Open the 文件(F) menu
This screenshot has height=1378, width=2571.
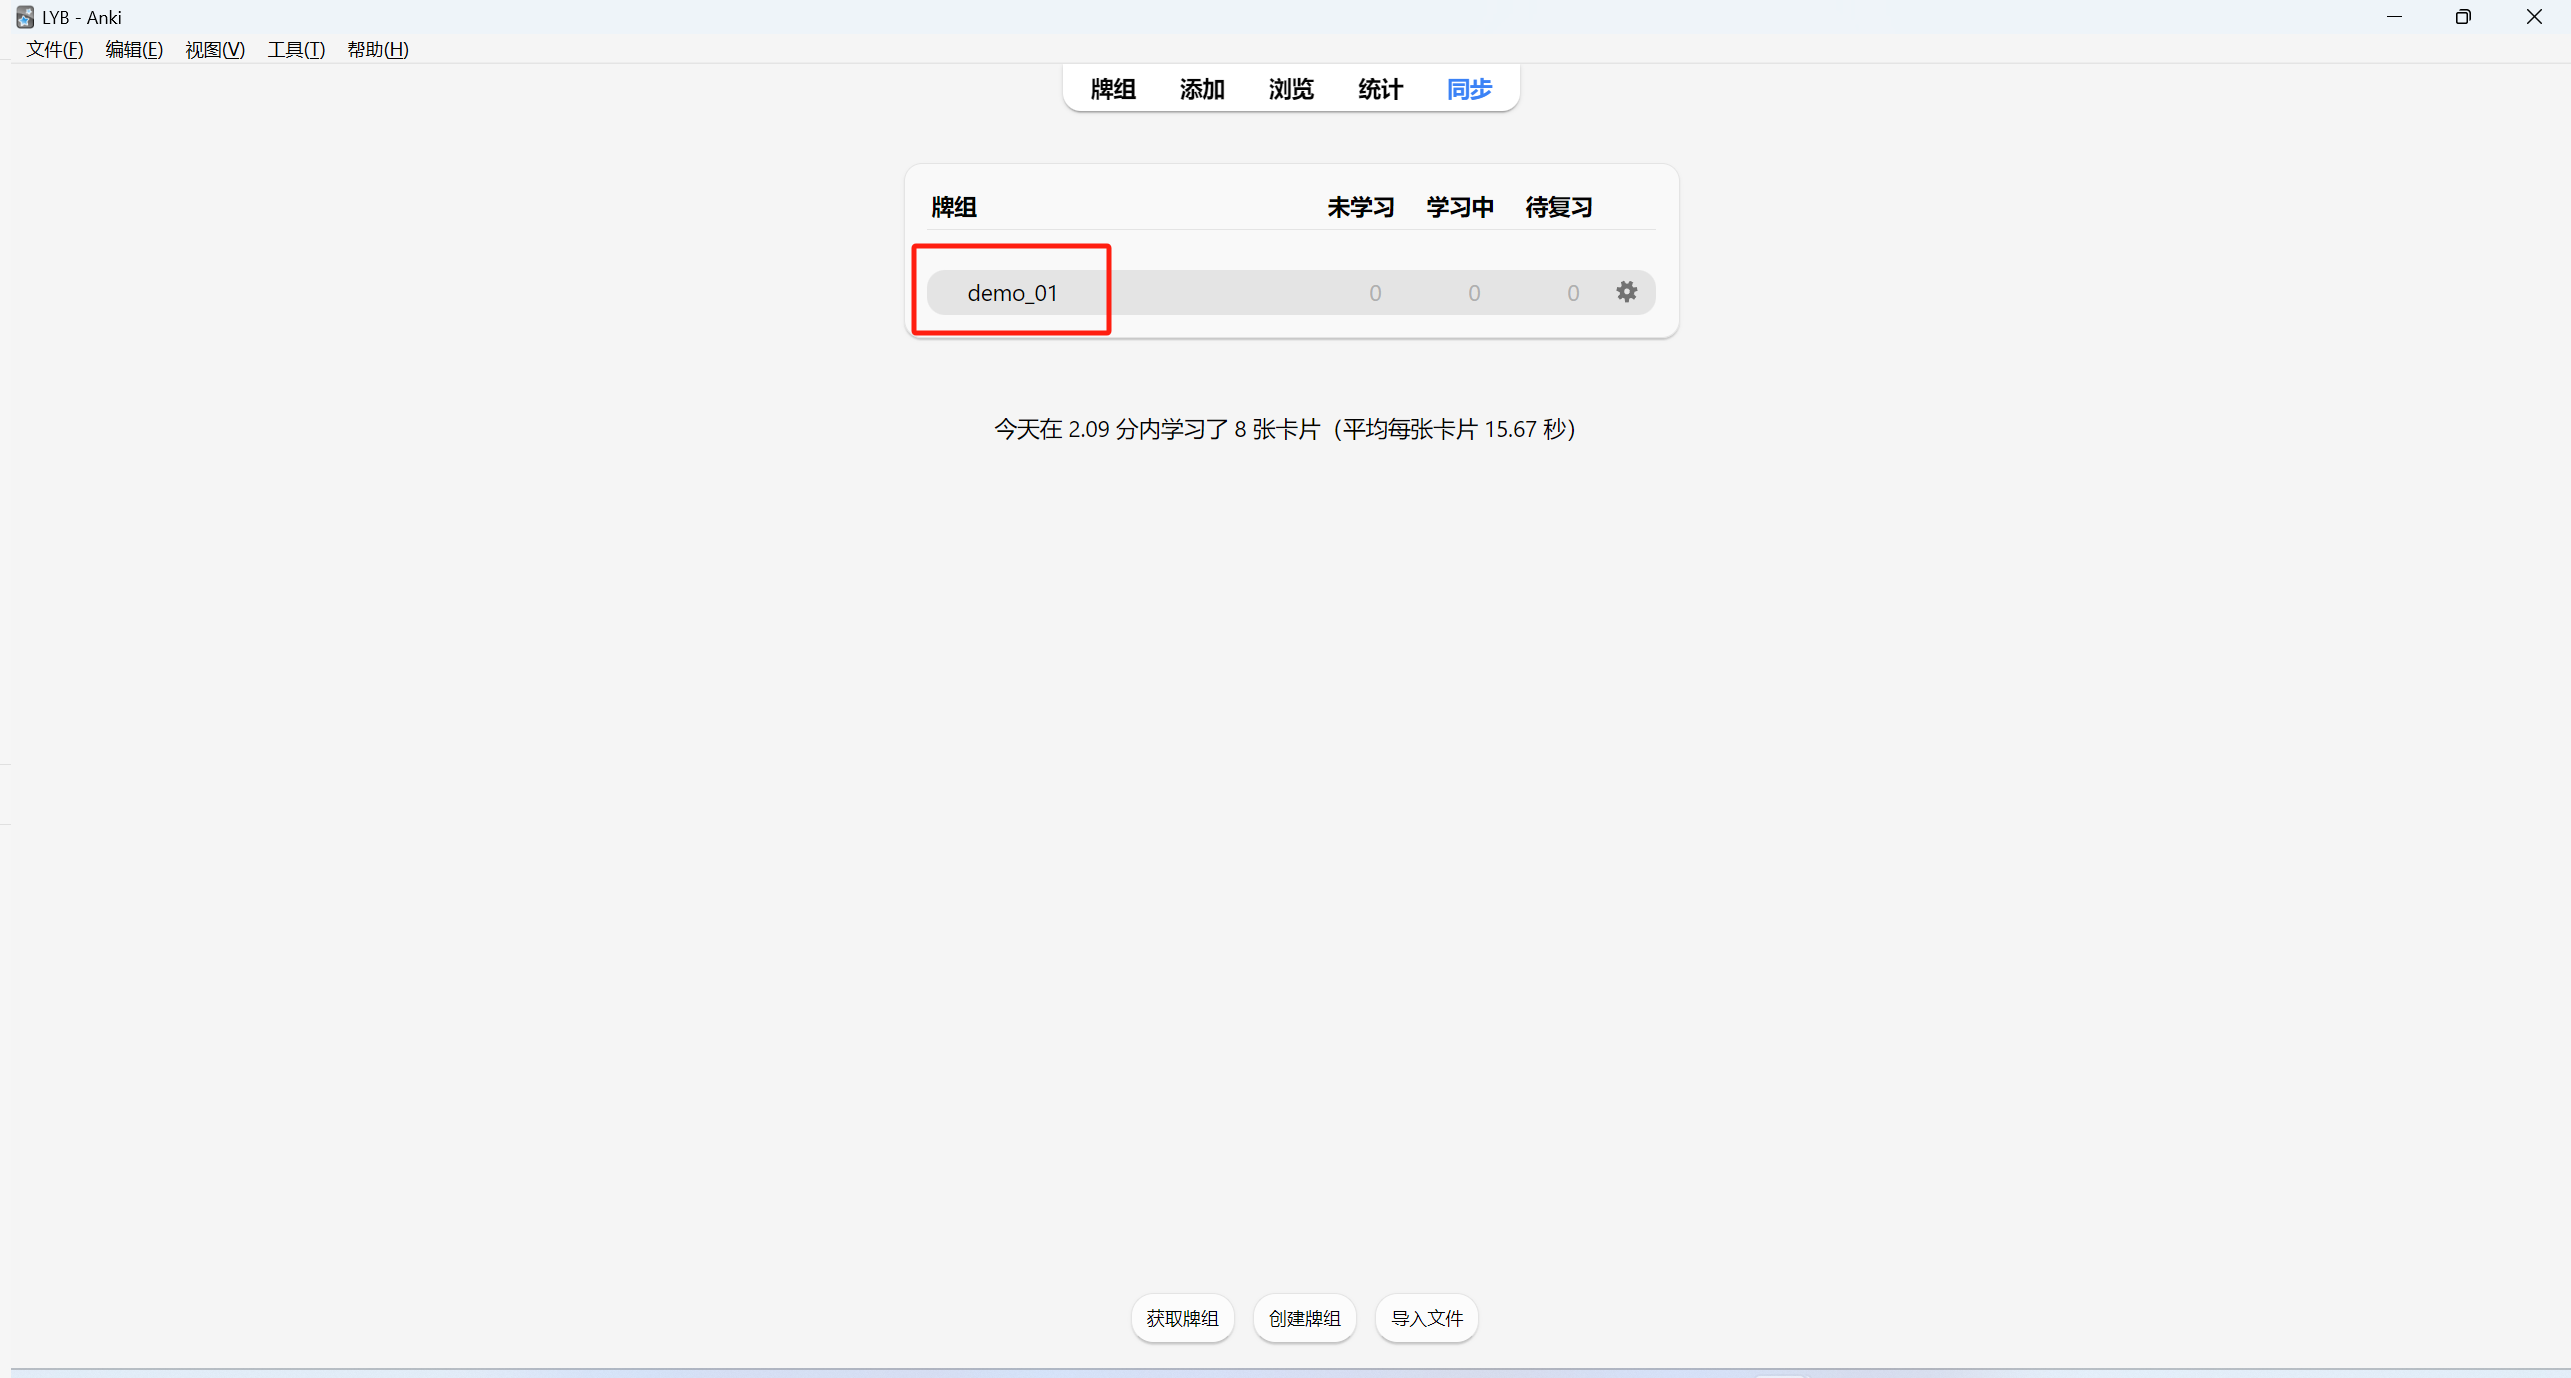(x=54, y=49)
